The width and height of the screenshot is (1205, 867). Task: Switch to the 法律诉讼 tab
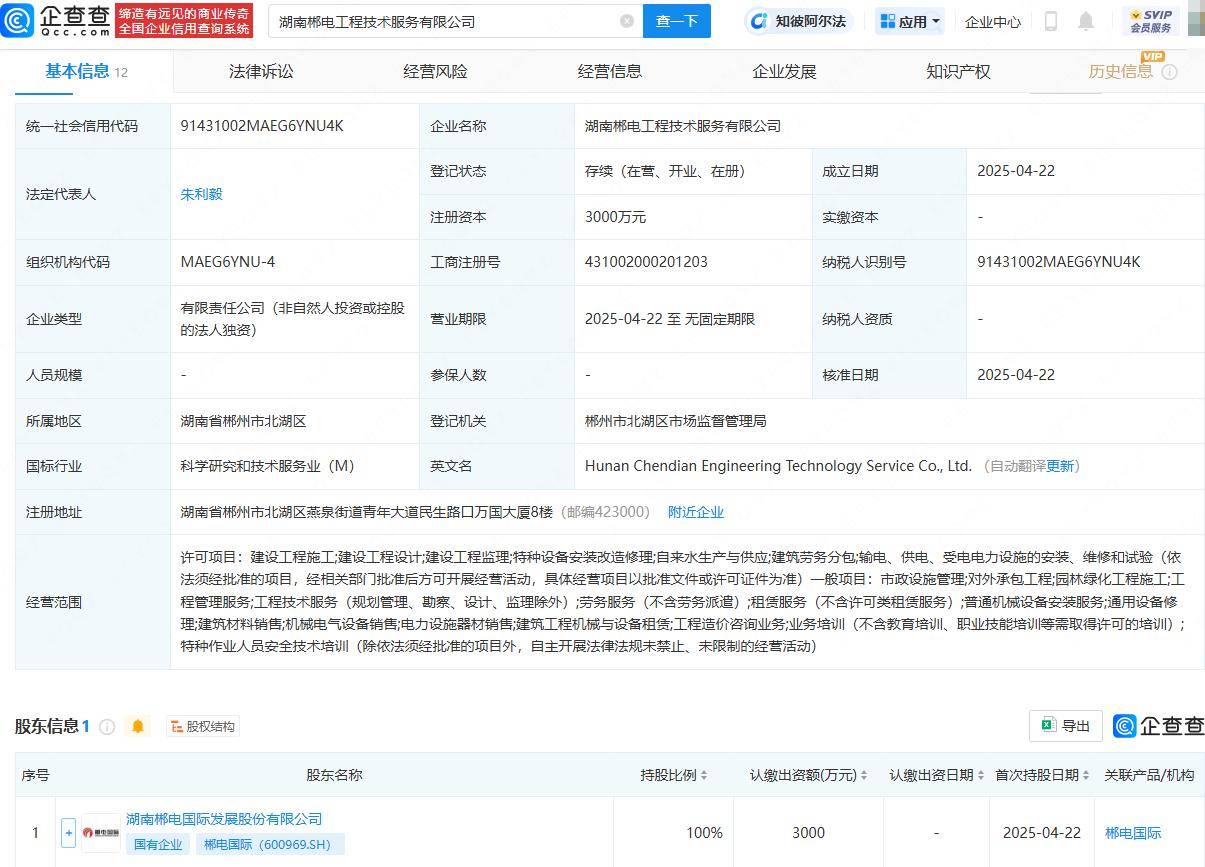click(x=259, y=71)
